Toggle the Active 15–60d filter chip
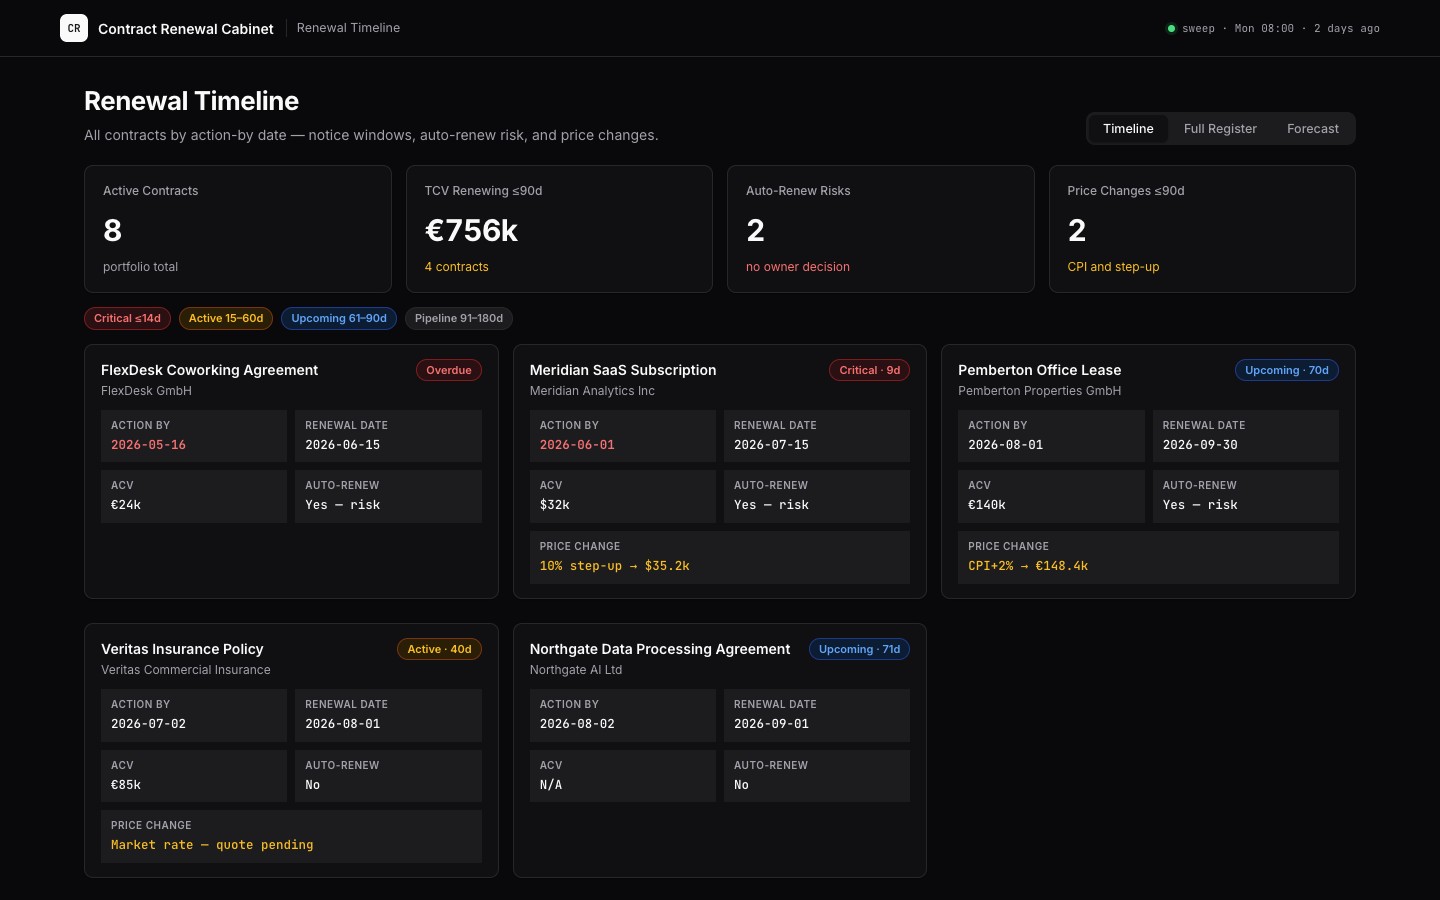Screen dimensions: 1440x900 [x=226, y=318]
